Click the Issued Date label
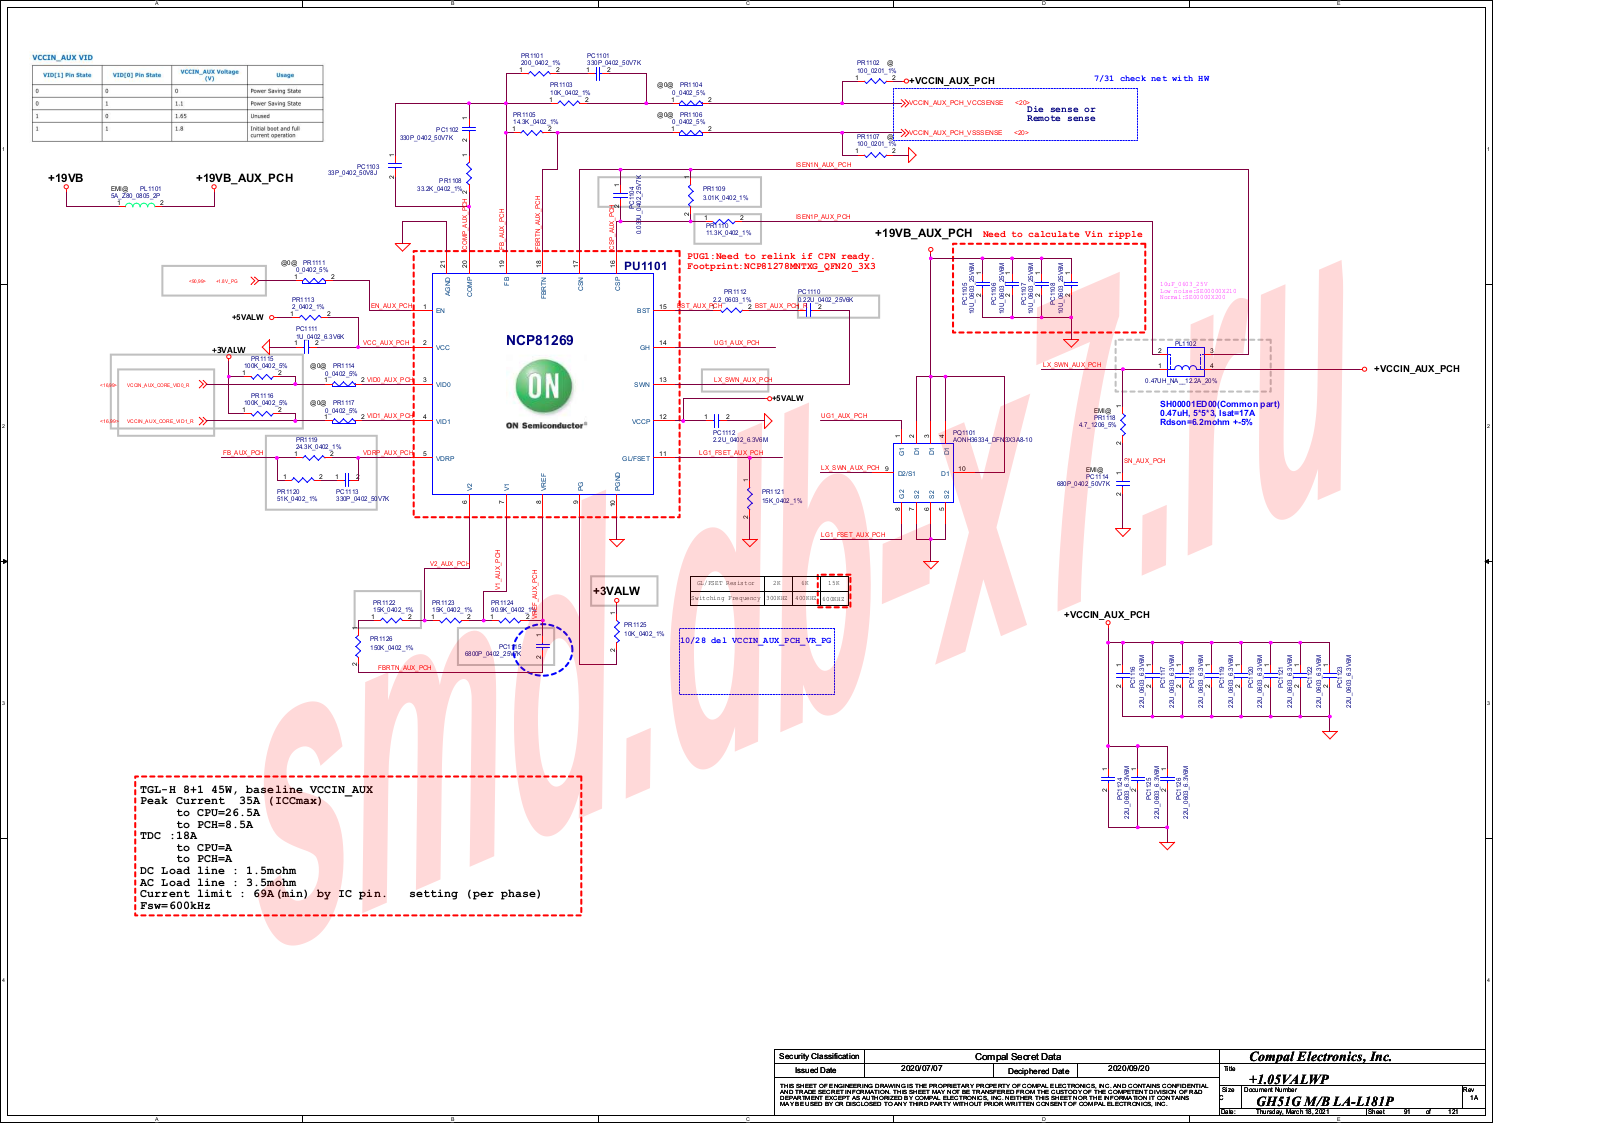Viewport: 1601px width, 1132px height. pyautogui.click(x=815, y=1070)
